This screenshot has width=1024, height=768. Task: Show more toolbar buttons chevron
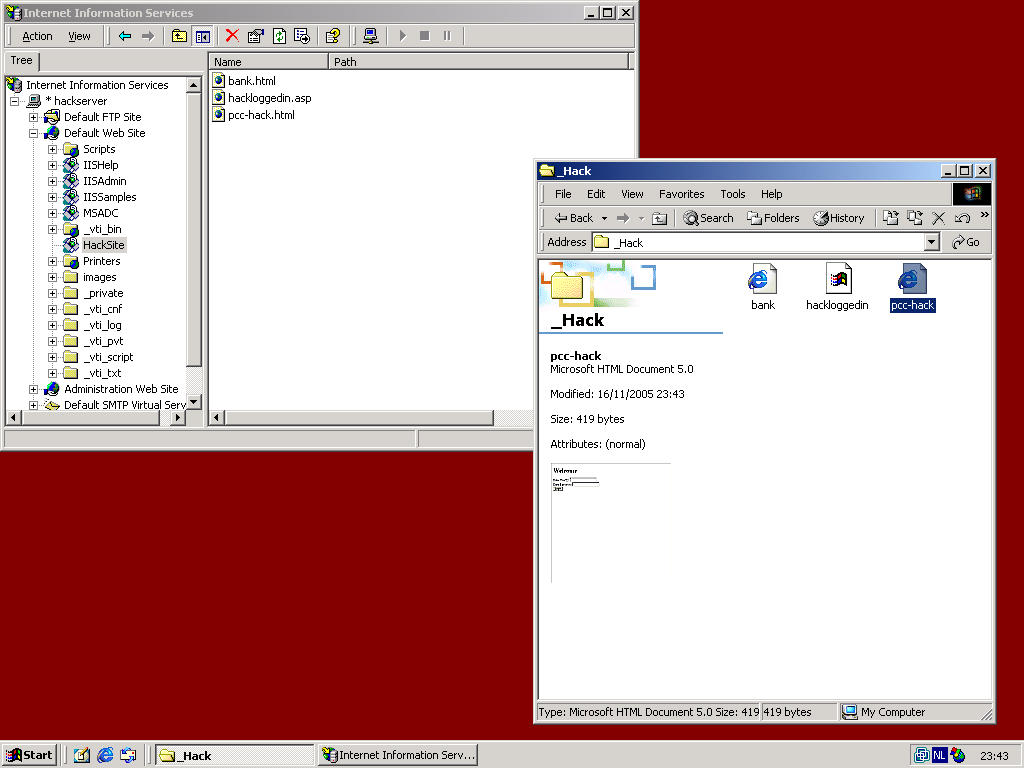984,214
